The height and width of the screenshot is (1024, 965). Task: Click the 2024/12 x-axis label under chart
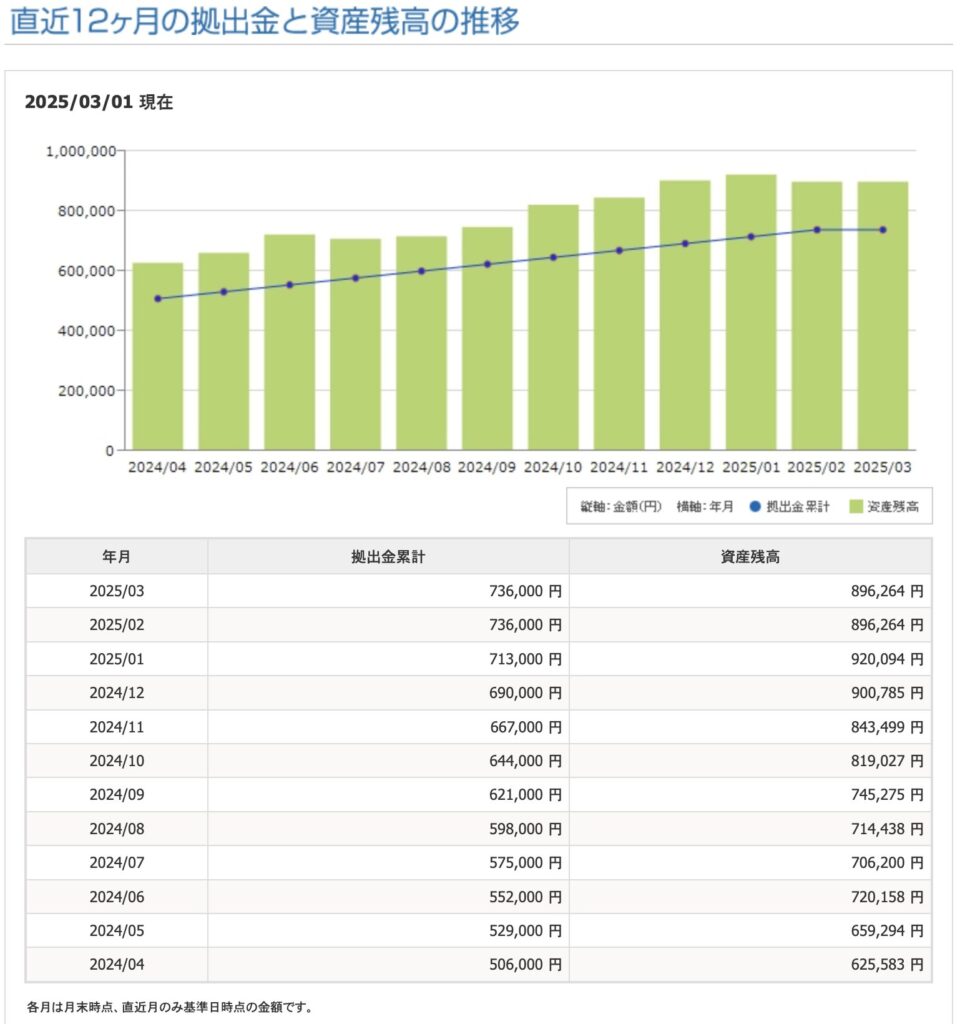tap(685, 467)
